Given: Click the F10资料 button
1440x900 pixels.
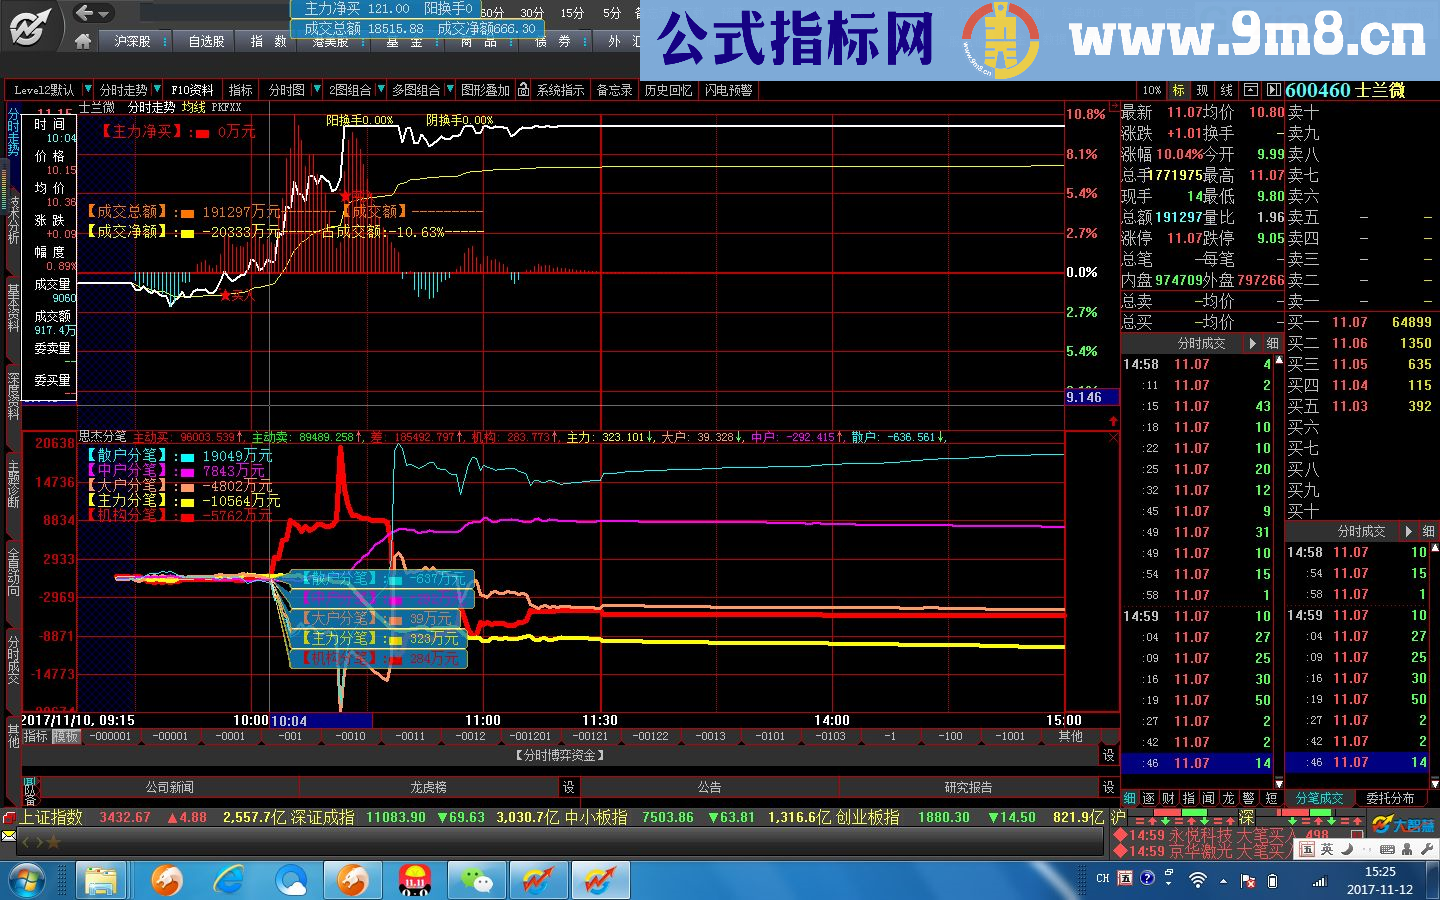Looking at the screenshot, I should coord(192,90).
